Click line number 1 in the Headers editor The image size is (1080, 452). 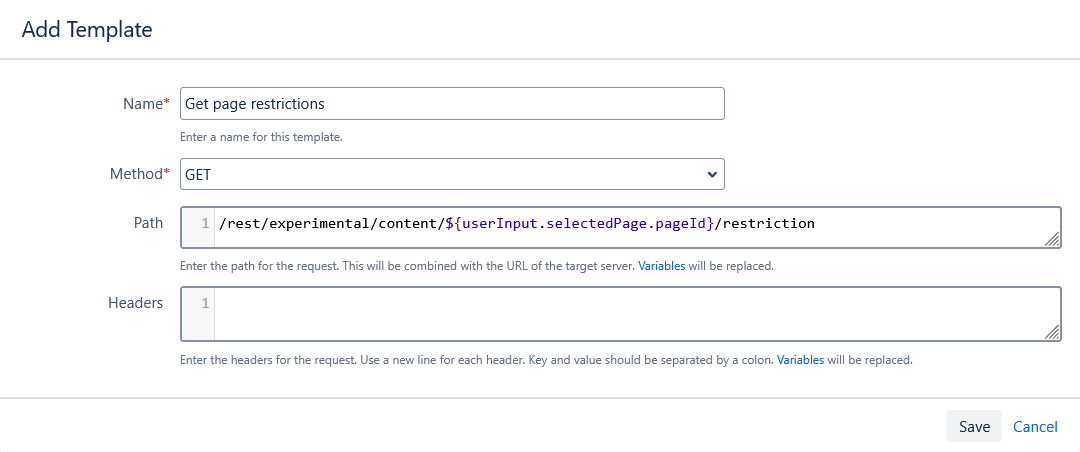pyautogui.click(x=205, y=303)
